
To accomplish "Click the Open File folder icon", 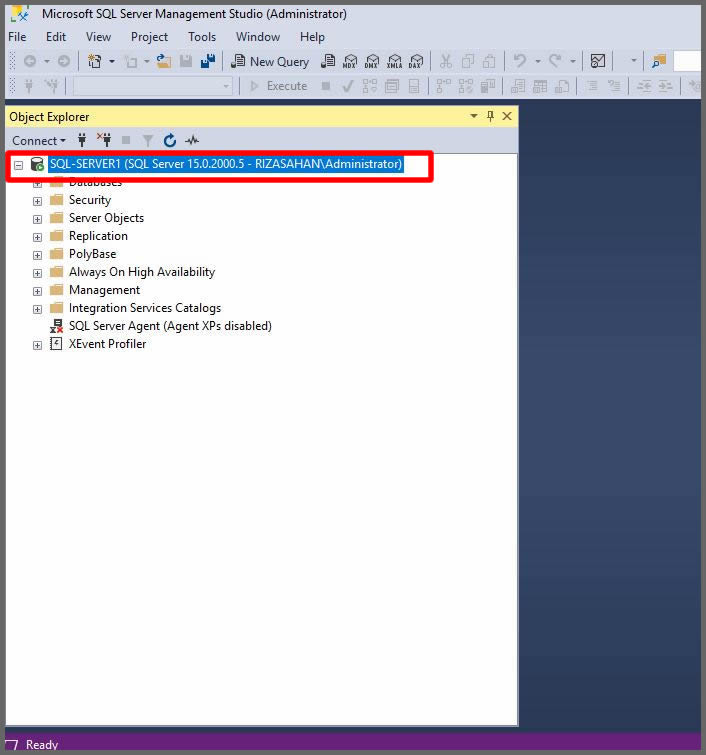I will point(164,62).
